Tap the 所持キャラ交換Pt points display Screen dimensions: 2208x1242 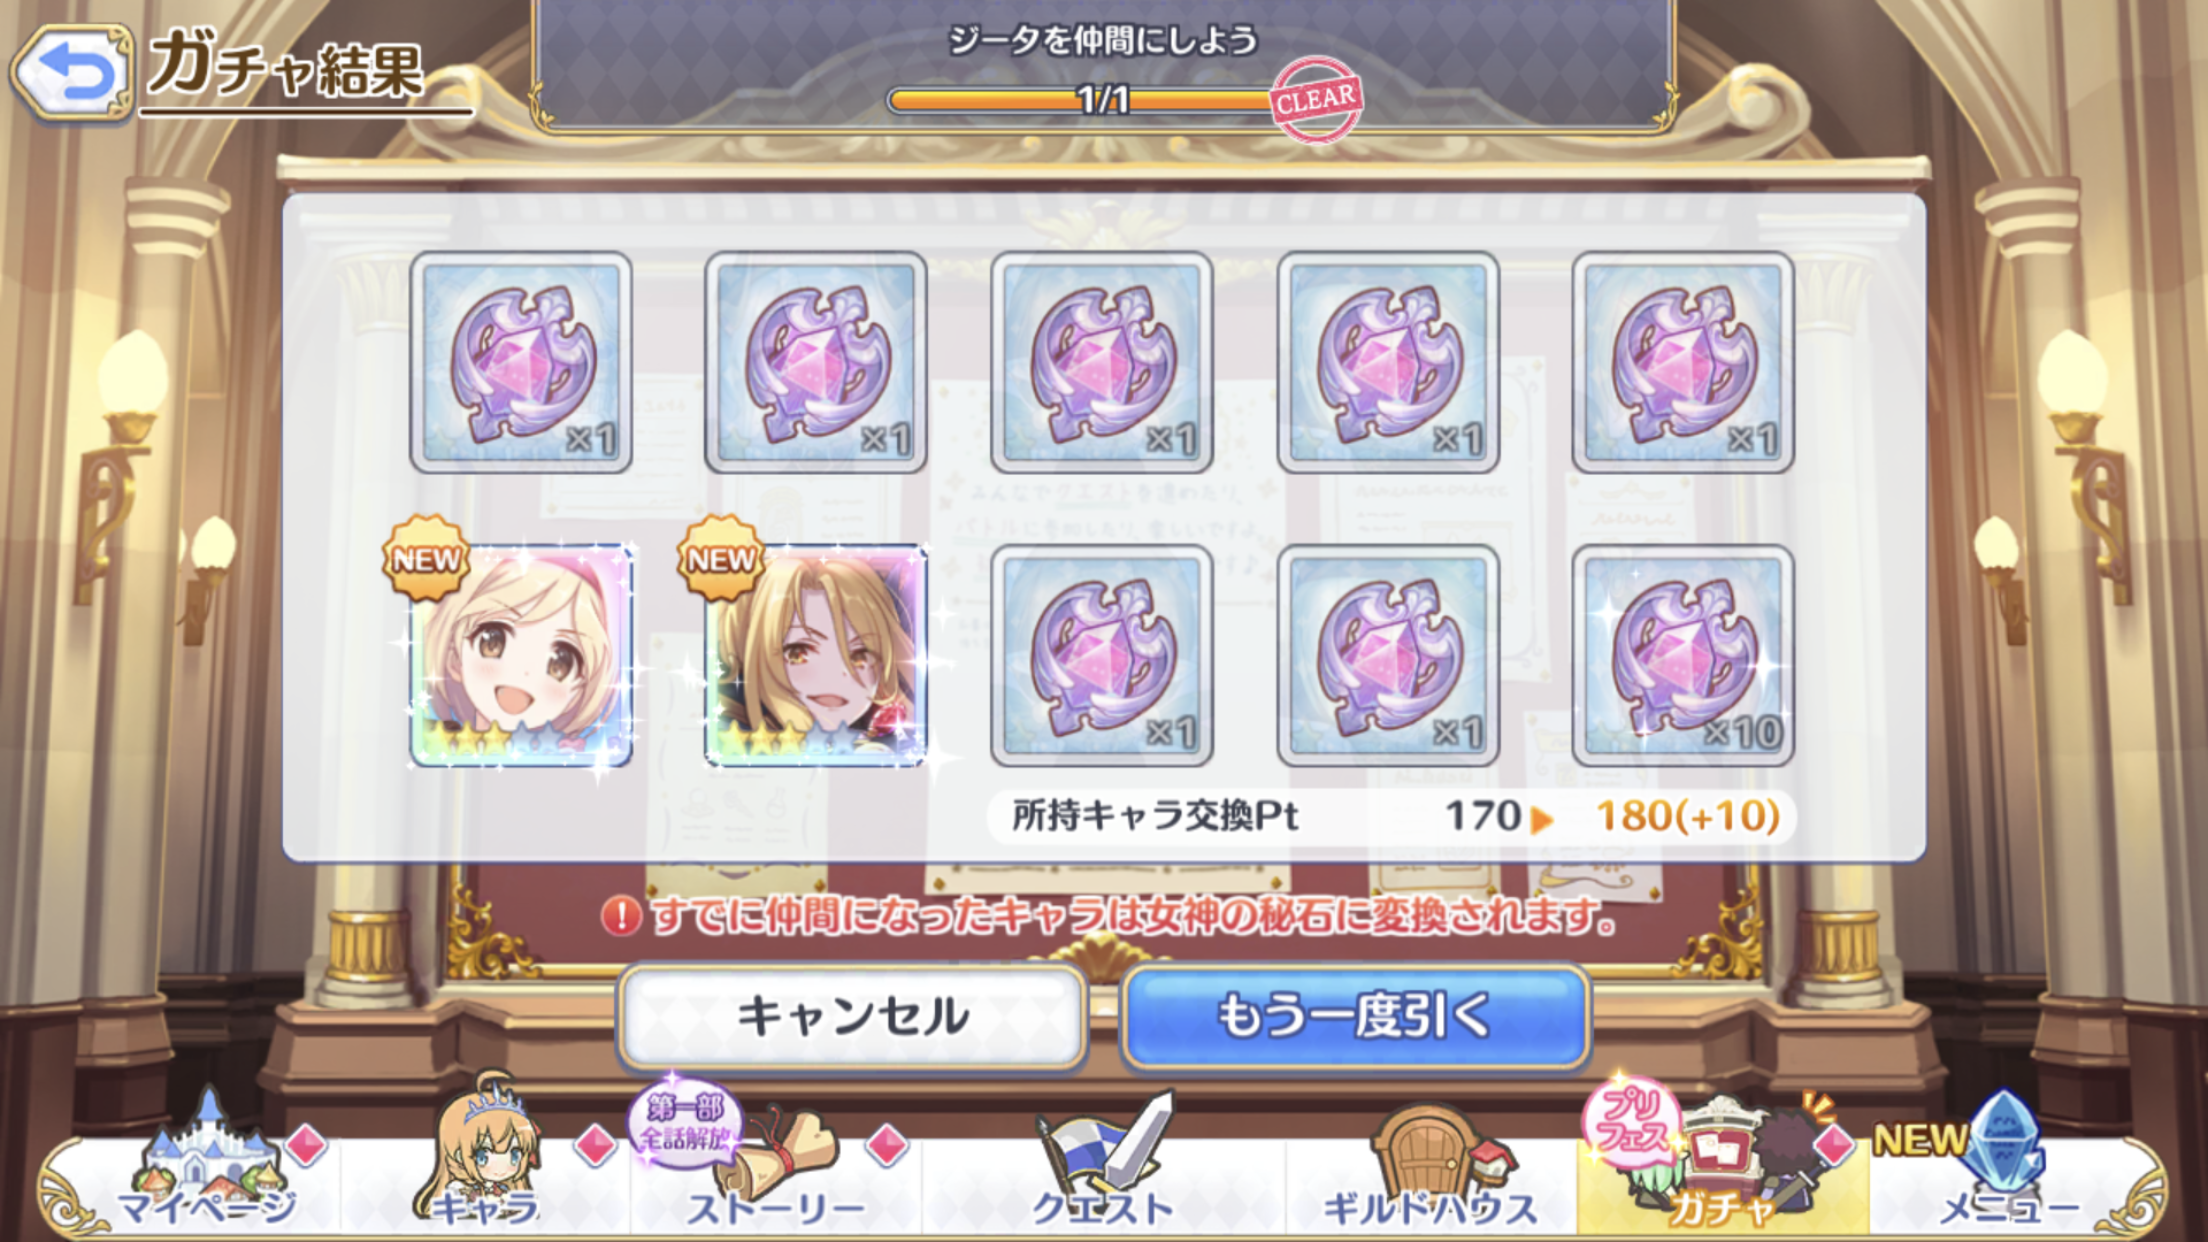tap(1390, 816)
